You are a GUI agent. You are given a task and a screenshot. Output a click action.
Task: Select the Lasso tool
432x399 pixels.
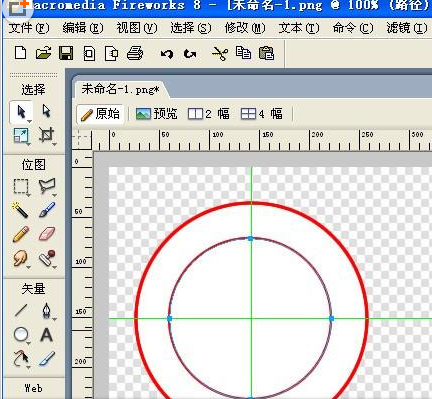pos(47,186)
